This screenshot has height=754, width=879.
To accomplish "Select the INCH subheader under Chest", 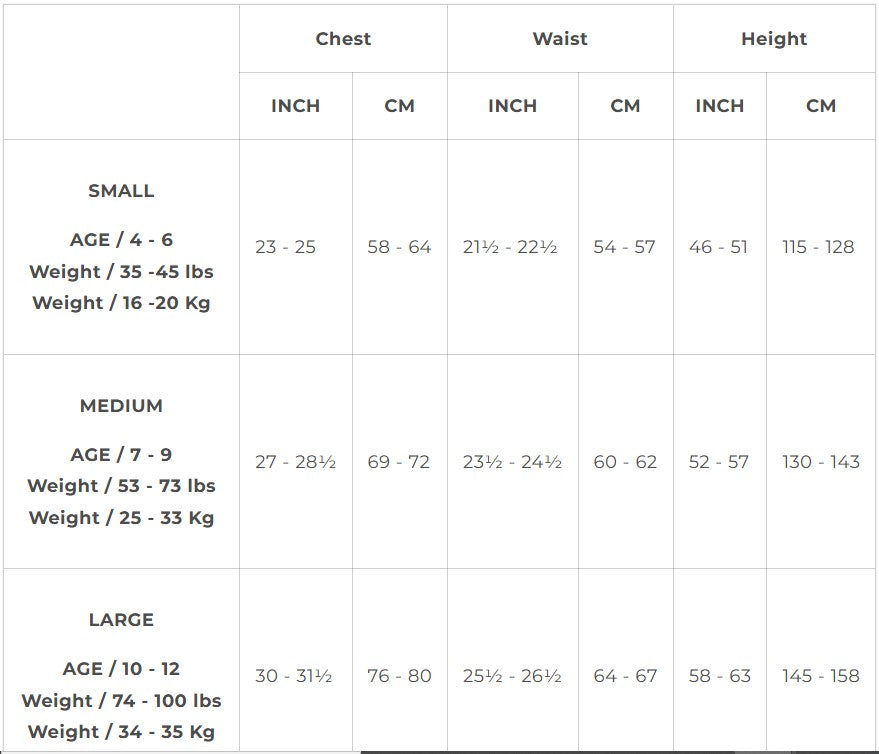I will point(295,106).
